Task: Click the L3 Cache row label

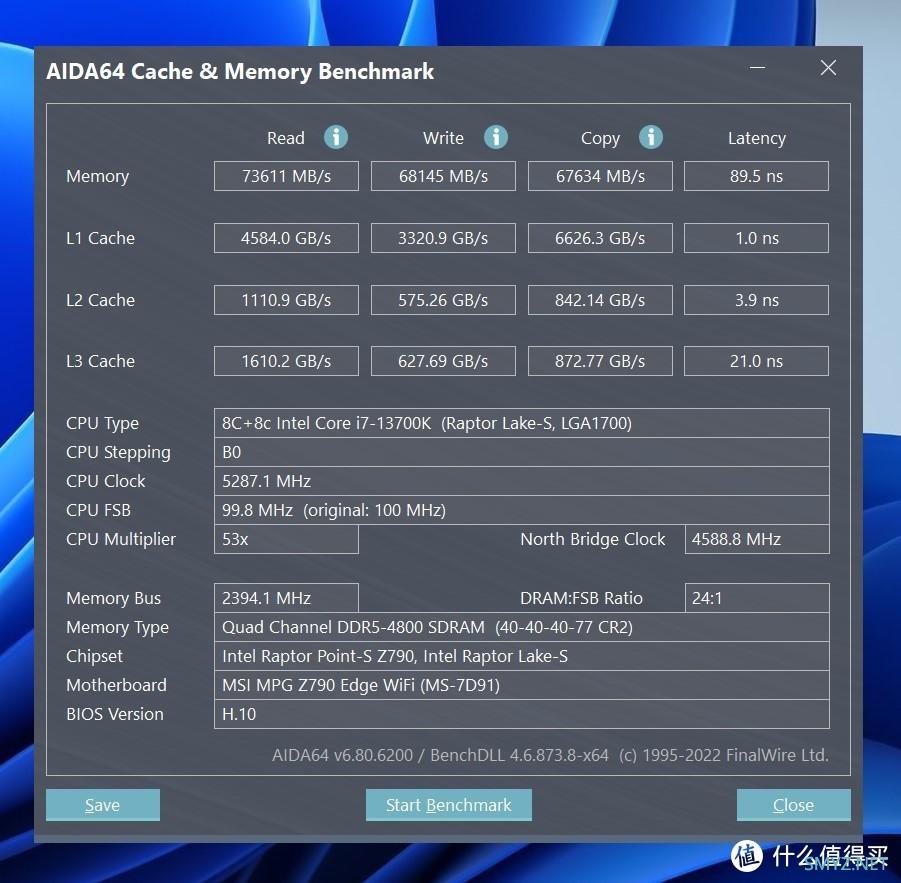Action: pos(101,361)
